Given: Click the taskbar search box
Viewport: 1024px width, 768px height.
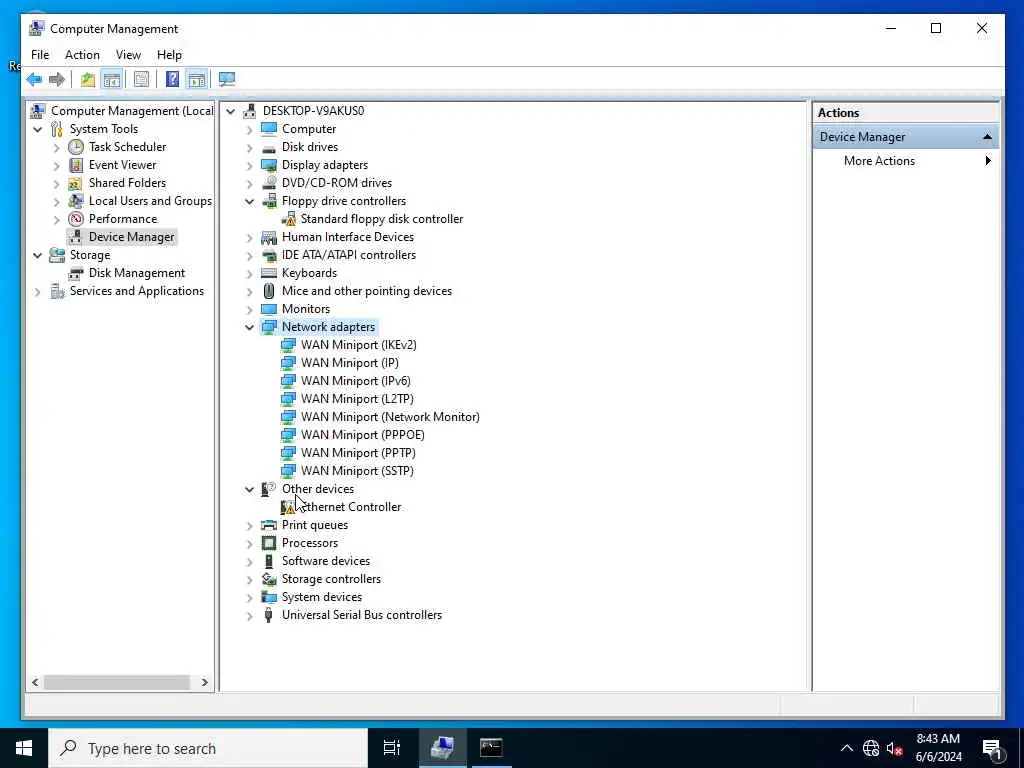Looking at the screenshot, I should tap(208, 748).
